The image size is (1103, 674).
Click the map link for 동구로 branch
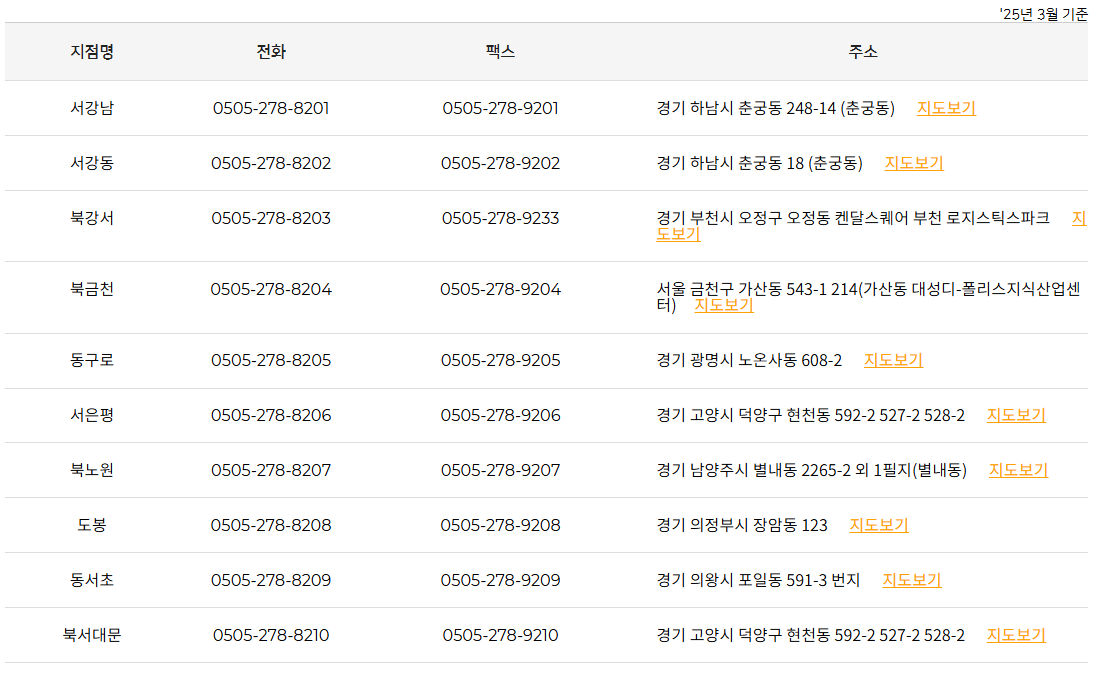(x=893, y=361)
